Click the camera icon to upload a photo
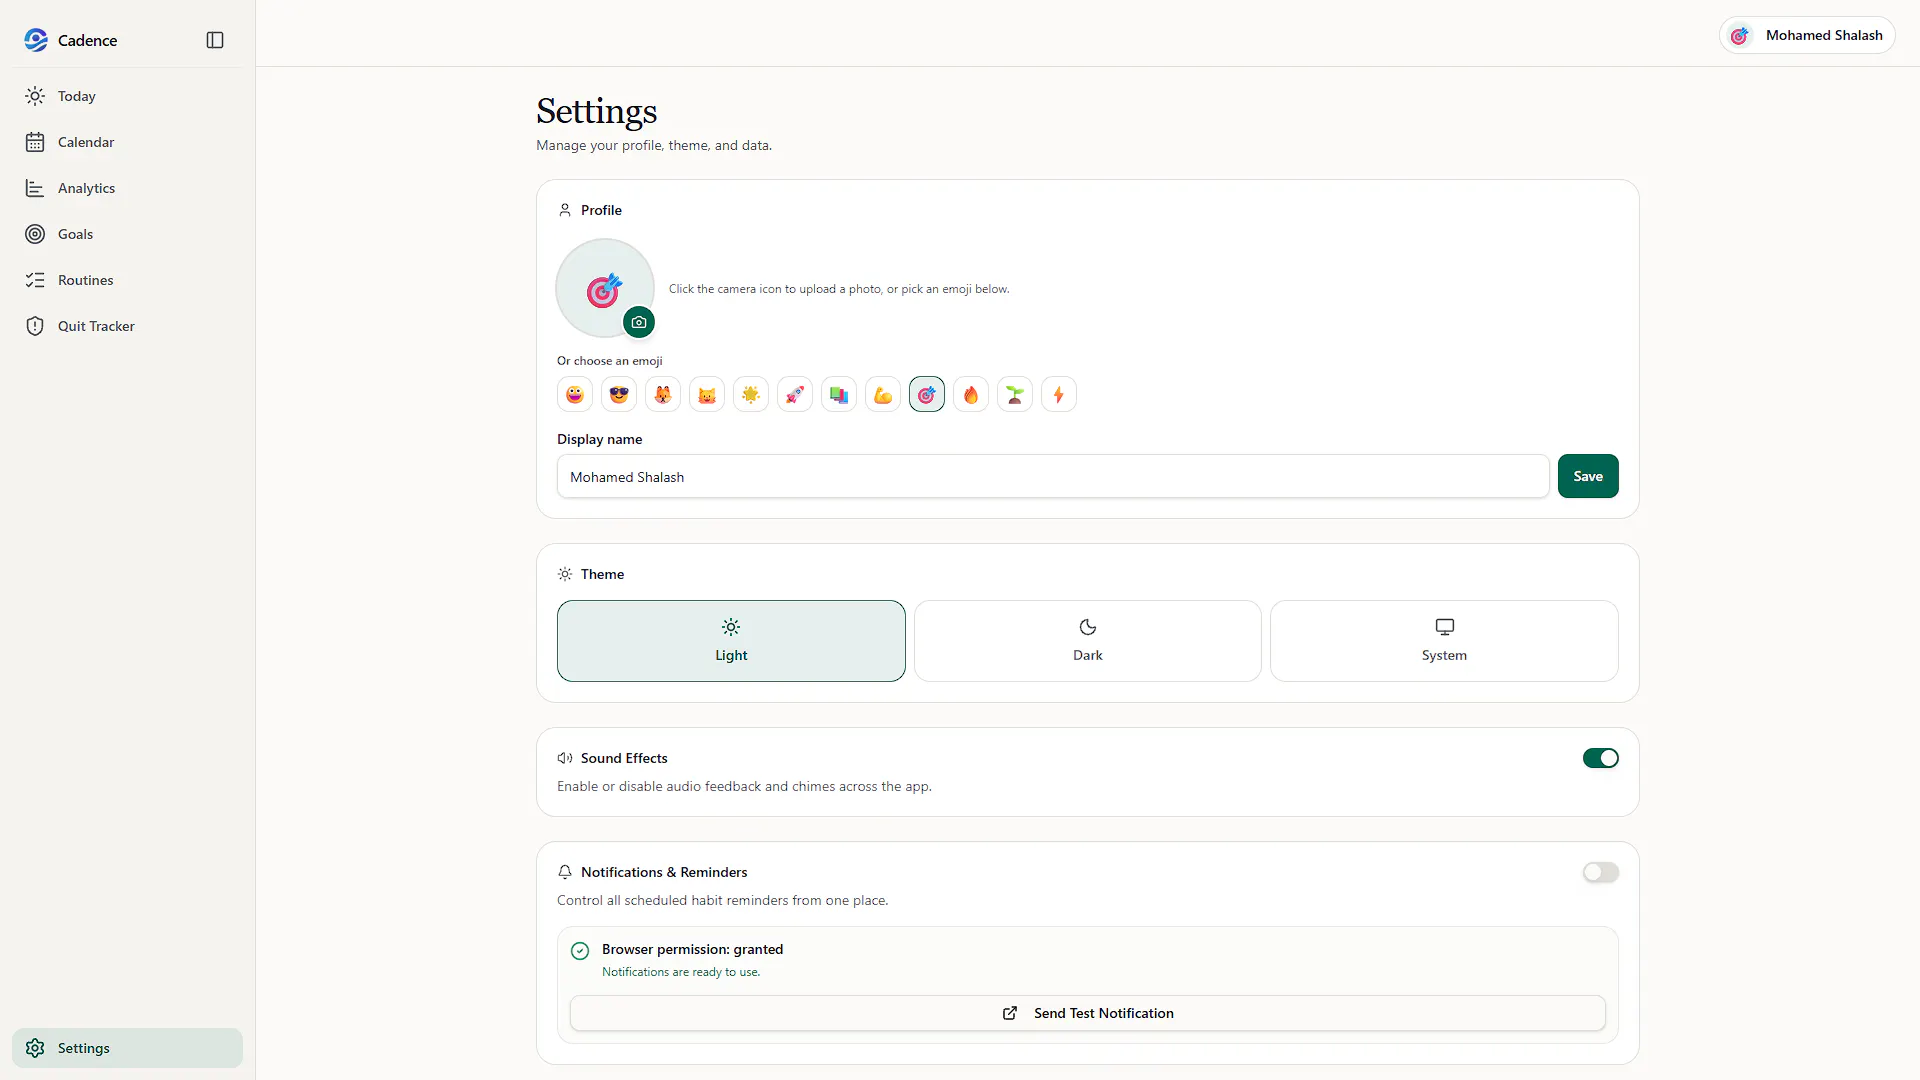1920x1080 pixels. pos(639,322)
